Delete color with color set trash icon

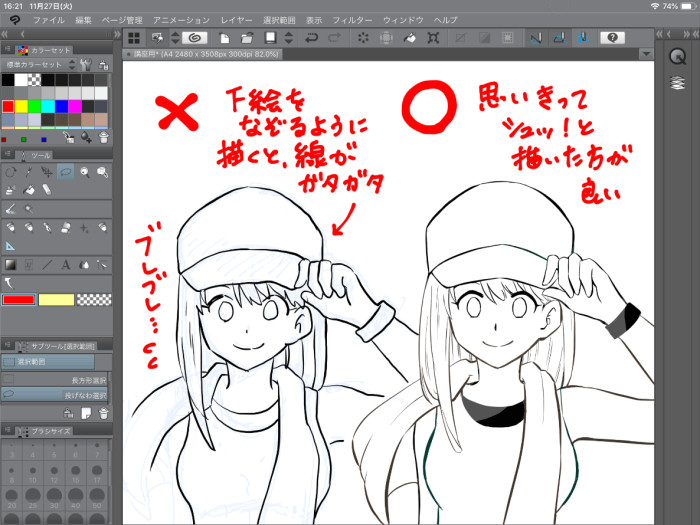tap(104, 138)
